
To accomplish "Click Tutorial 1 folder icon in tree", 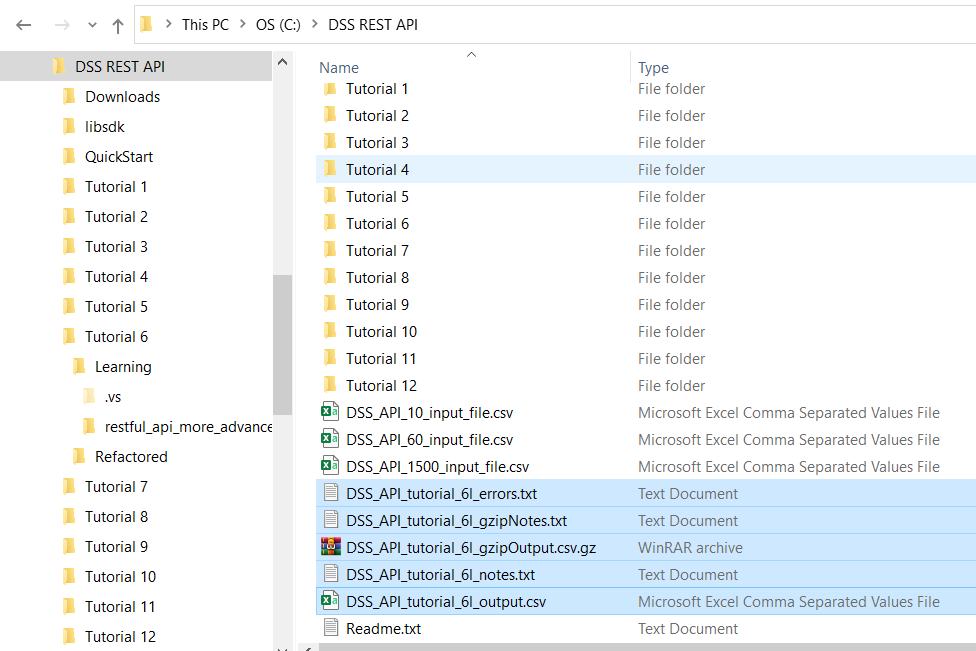I will point(70,187).
